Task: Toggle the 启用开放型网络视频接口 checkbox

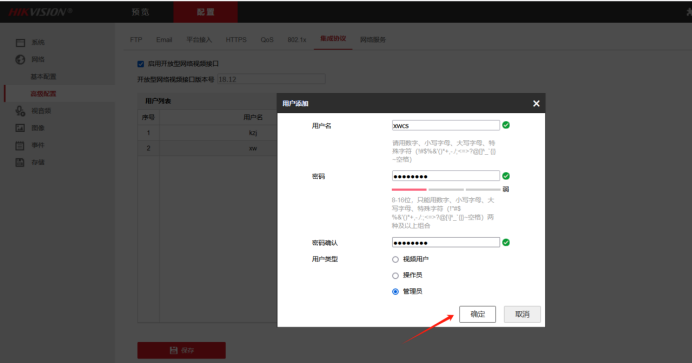Action: click(141, 64)
